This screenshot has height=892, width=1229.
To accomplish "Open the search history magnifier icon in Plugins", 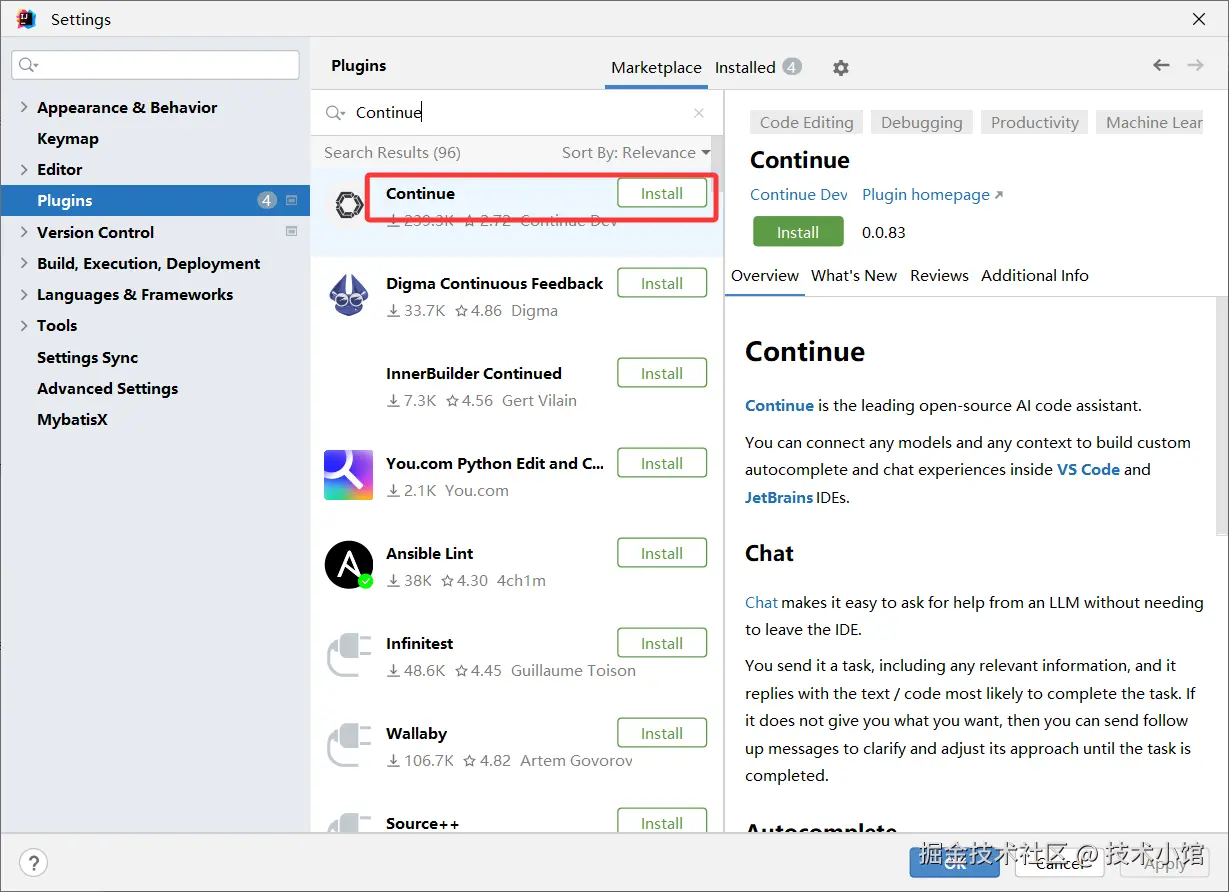I will point(335,113).
